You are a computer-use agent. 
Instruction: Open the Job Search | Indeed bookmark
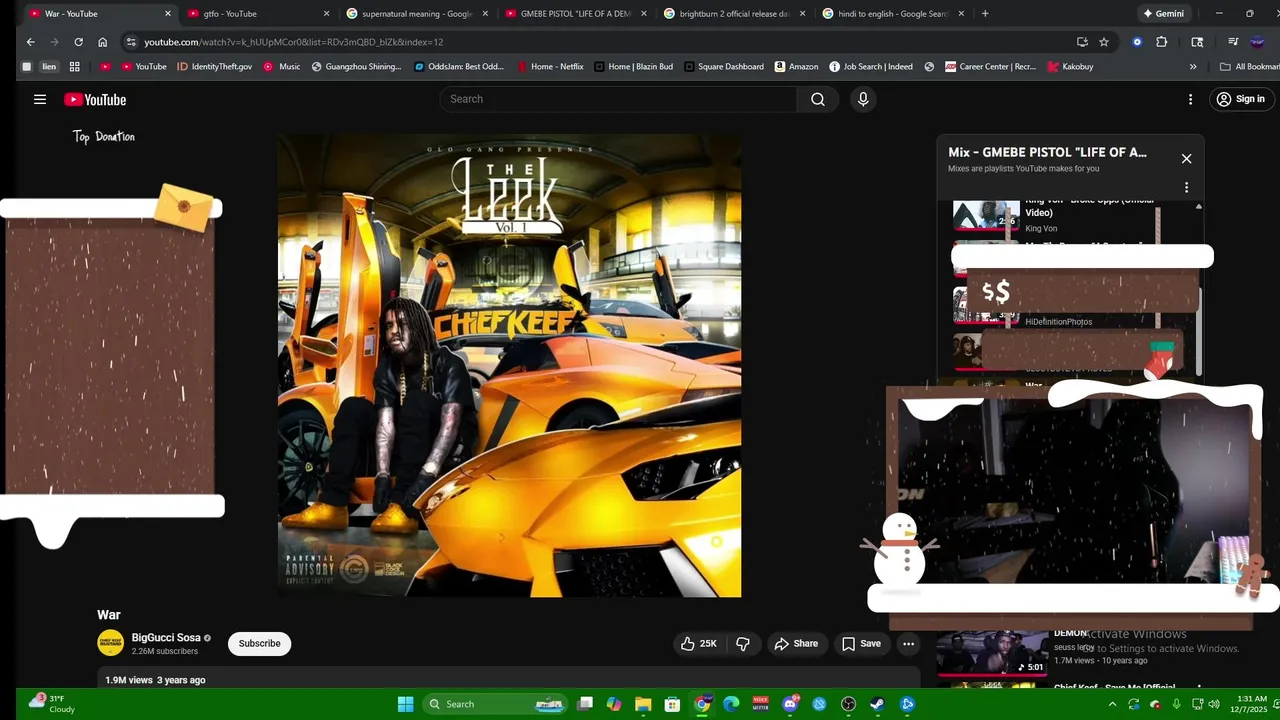[870, 67]
